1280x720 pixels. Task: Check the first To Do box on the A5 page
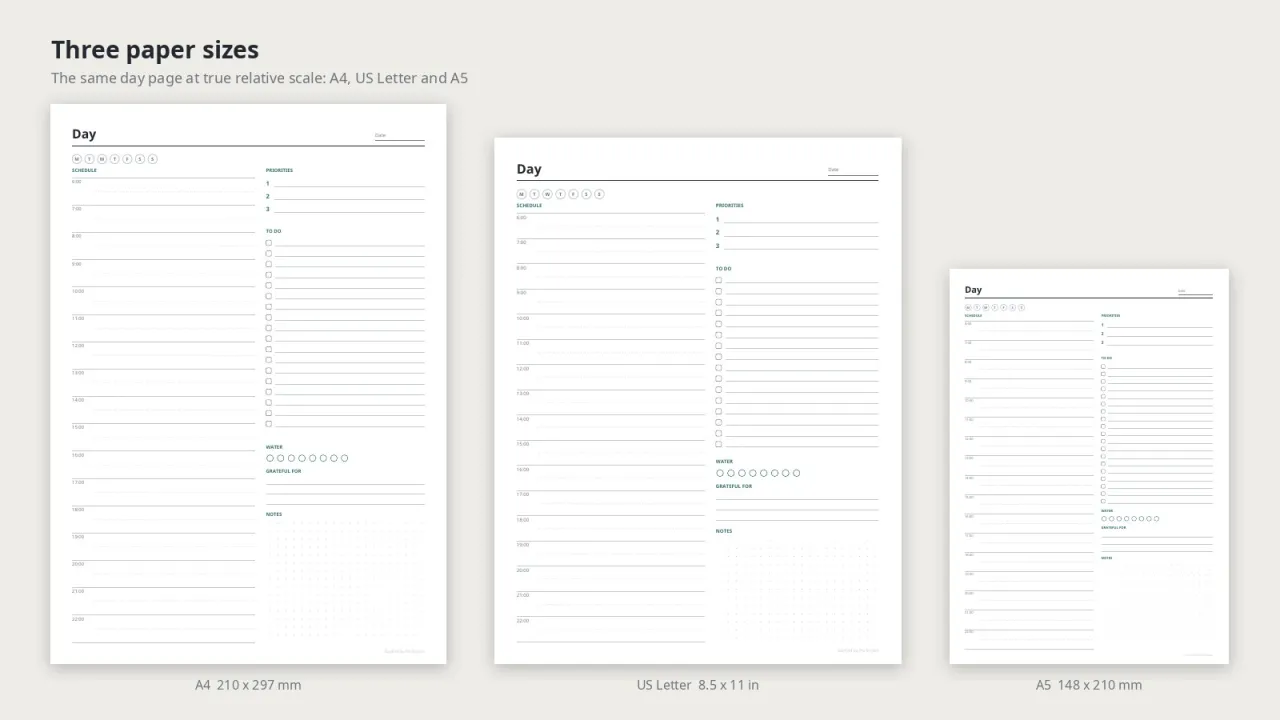(x=1103, y=366)
